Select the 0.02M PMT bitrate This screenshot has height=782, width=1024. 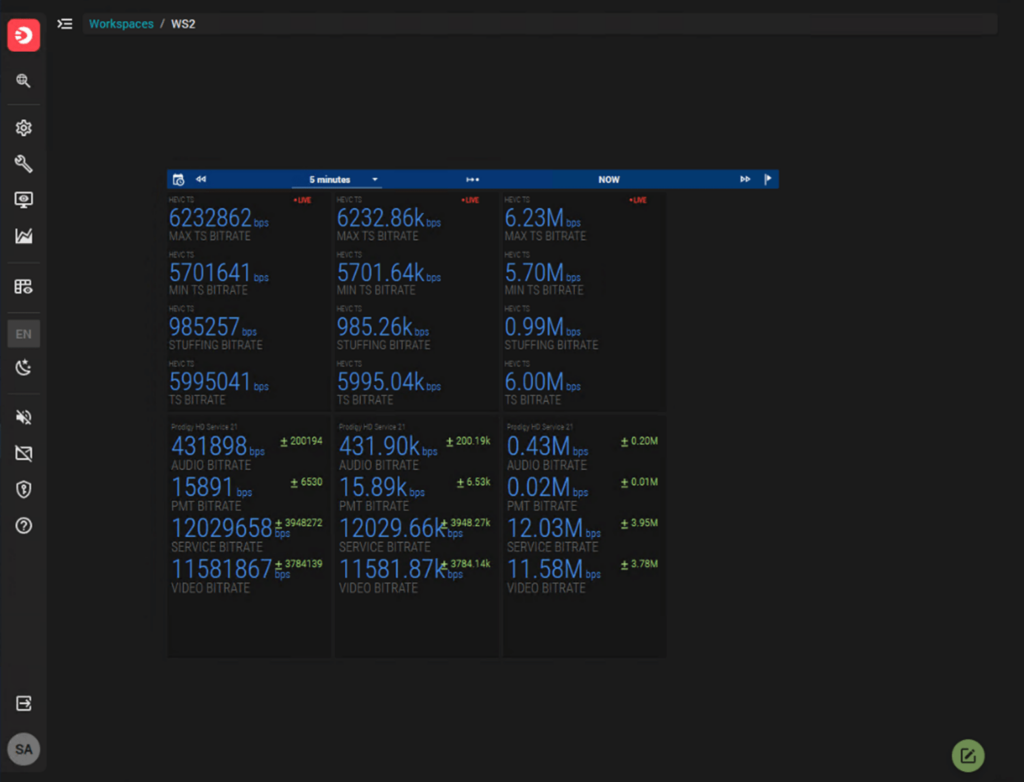[547, 488]
